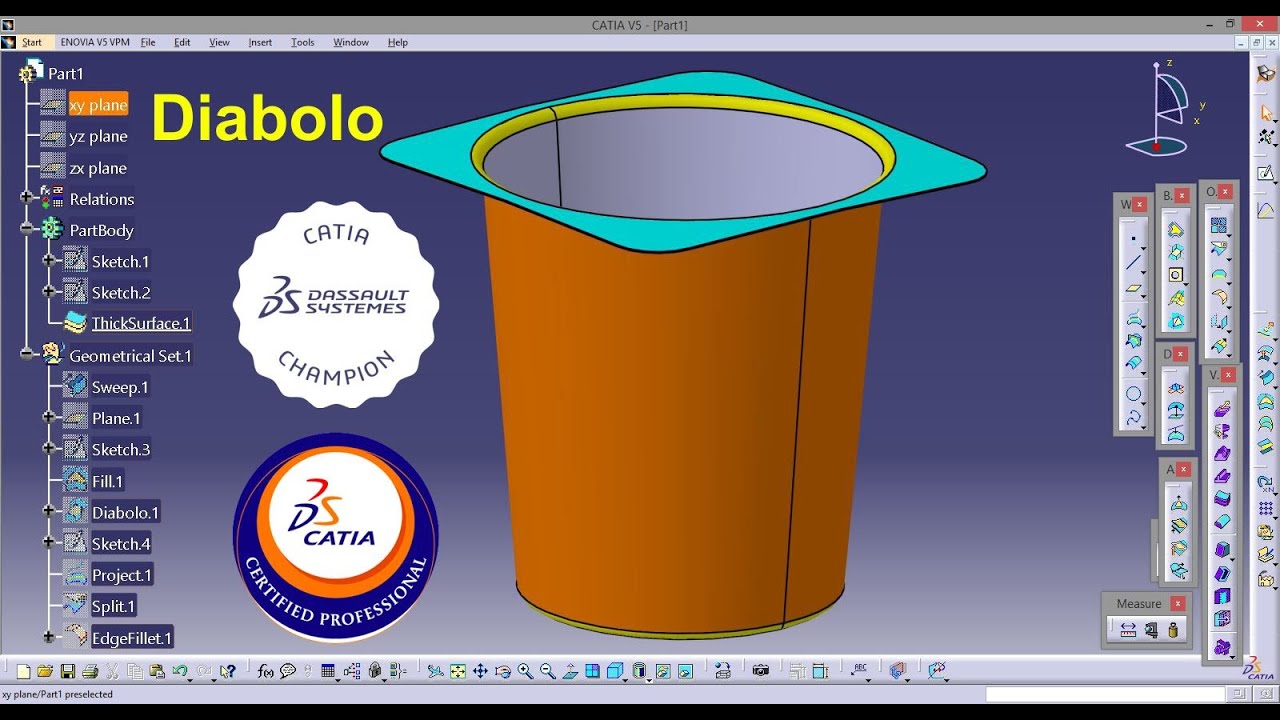The image size is (1280, 720).
Task: Select Fill.1 in the tree
Action: (x=107, y=481)
